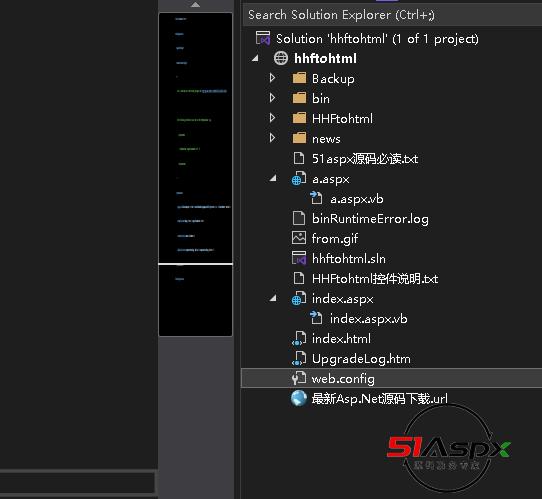The width and height of the screenshot is (542, 499).
Task: Click the from.gif image icon
Action: [x=299, y=238]
